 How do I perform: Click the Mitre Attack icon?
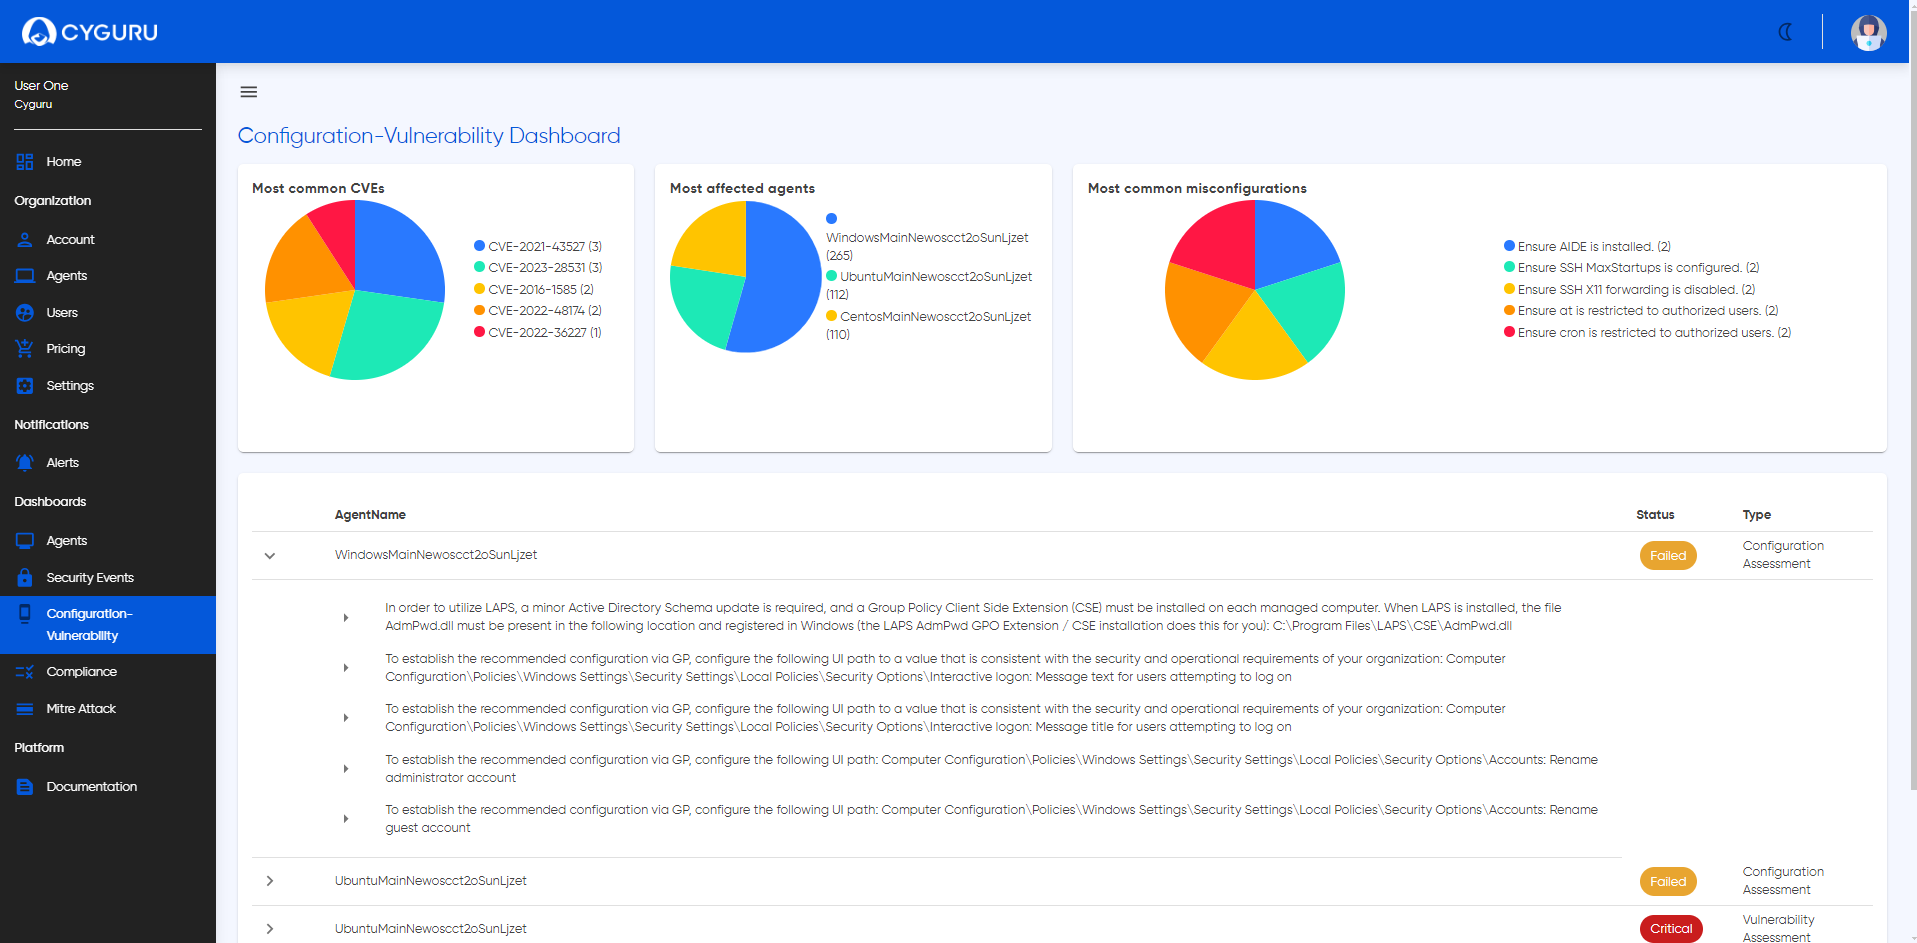pos(25,709)
